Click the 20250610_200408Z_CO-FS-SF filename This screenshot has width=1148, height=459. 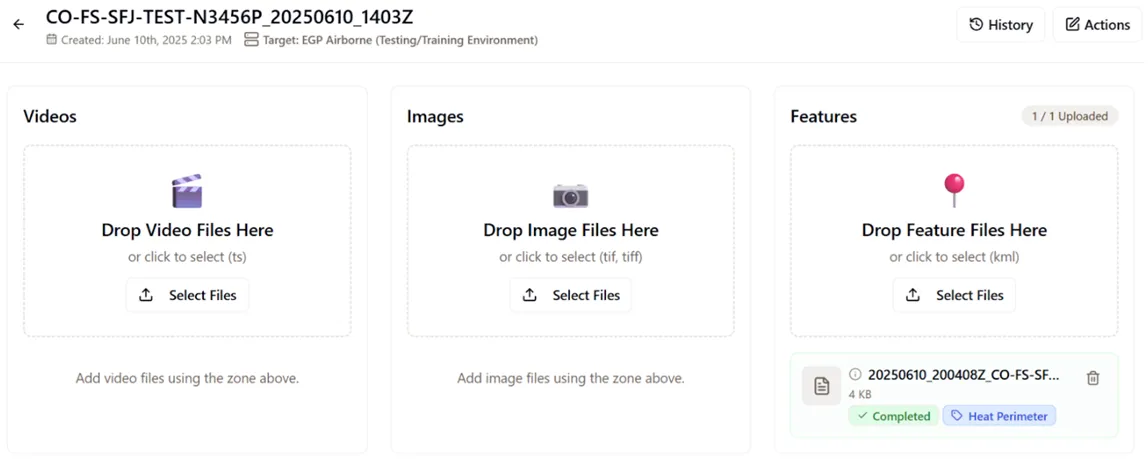tap(963, 375)
